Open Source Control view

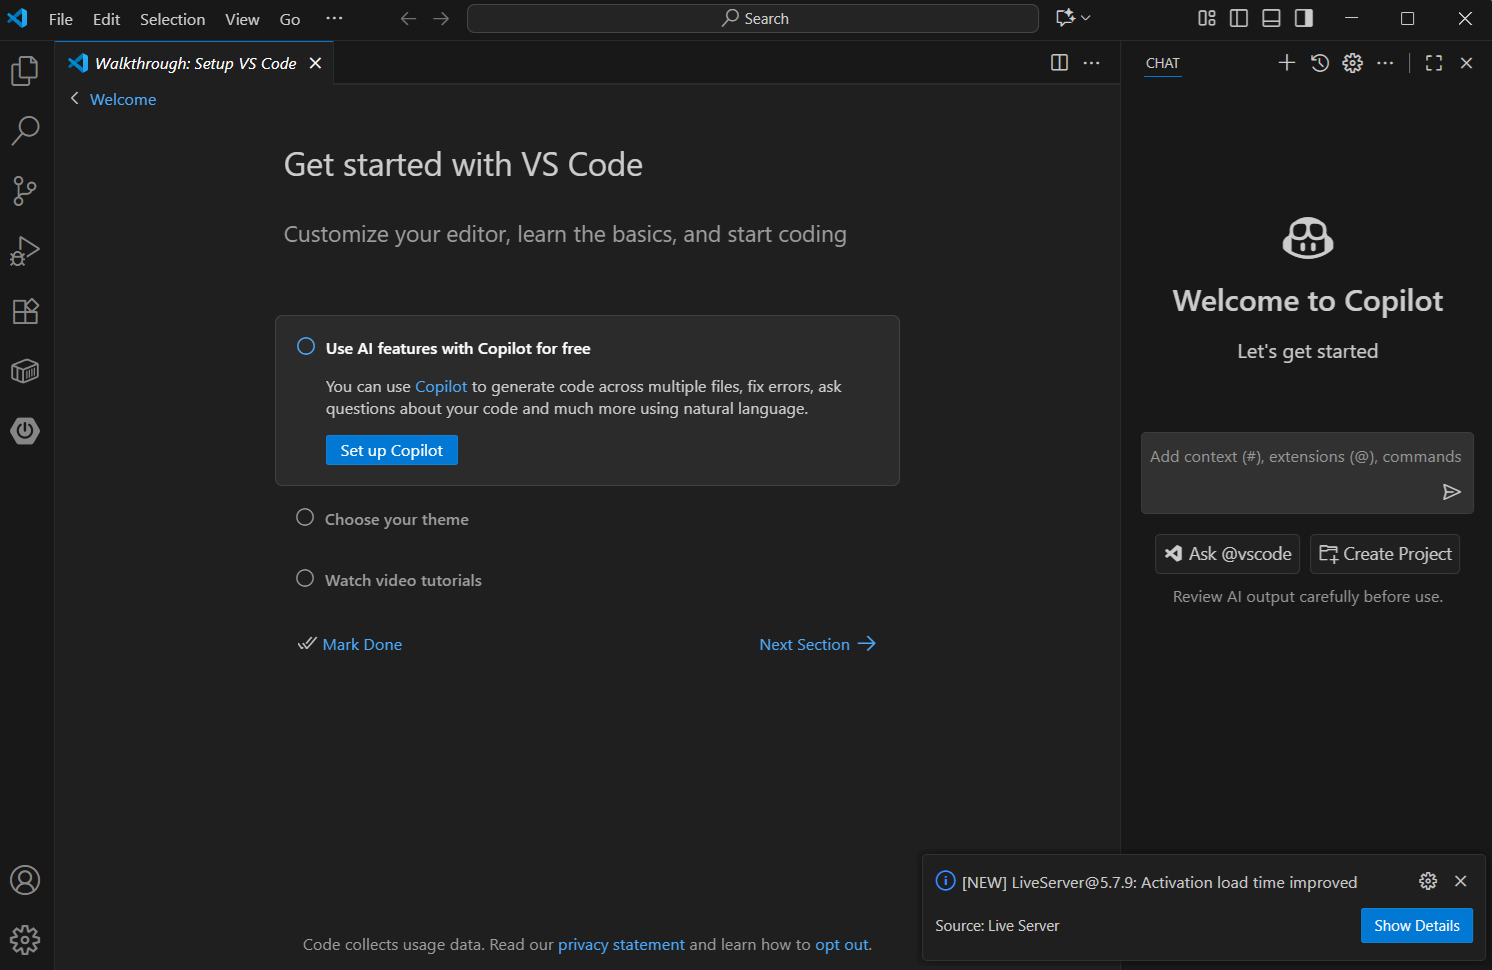(25, 190)
